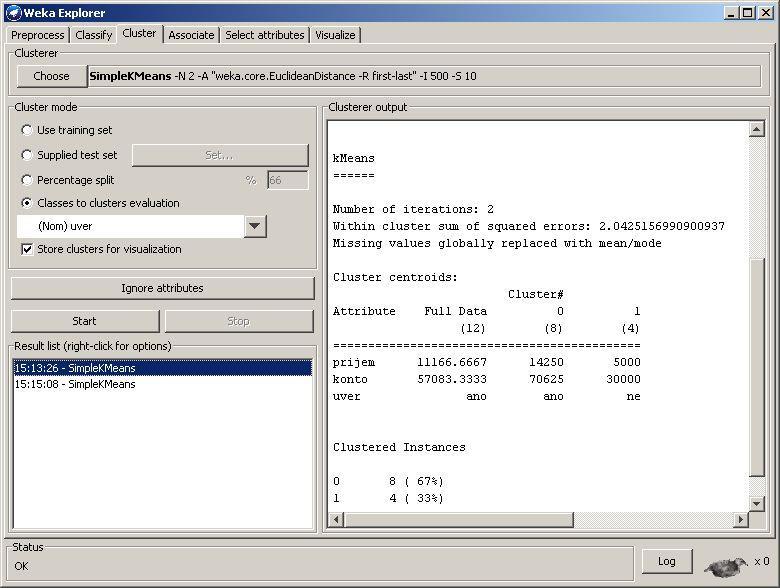Viewport: 780px width, 588px height.
Task: Click the cluster 1 konto value 30000
Action: click(623, 380)
